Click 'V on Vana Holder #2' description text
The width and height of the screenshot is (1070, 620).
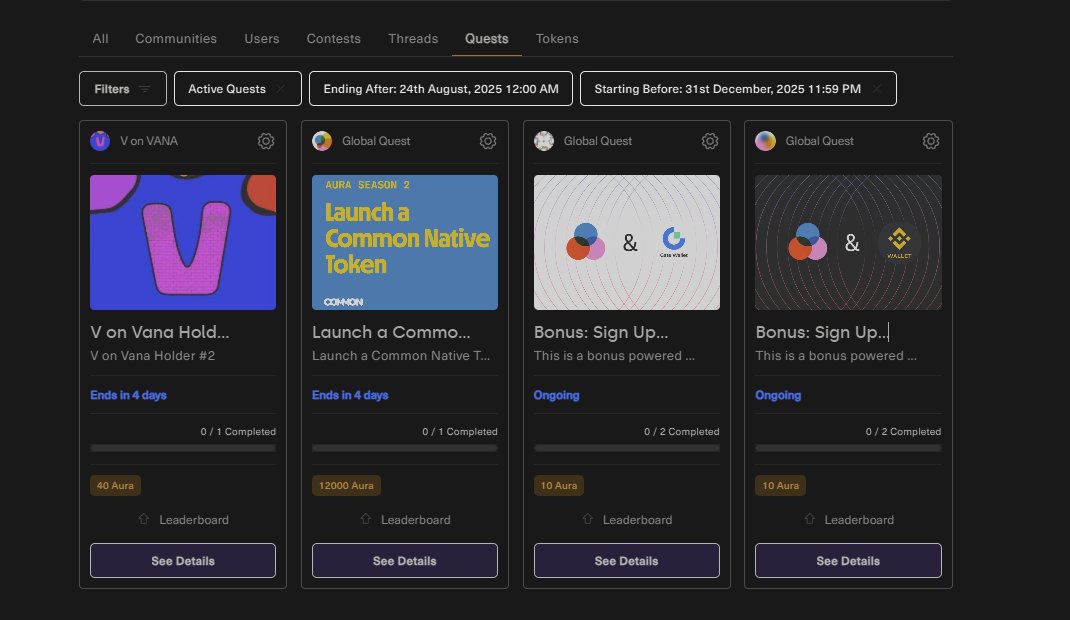152,355
